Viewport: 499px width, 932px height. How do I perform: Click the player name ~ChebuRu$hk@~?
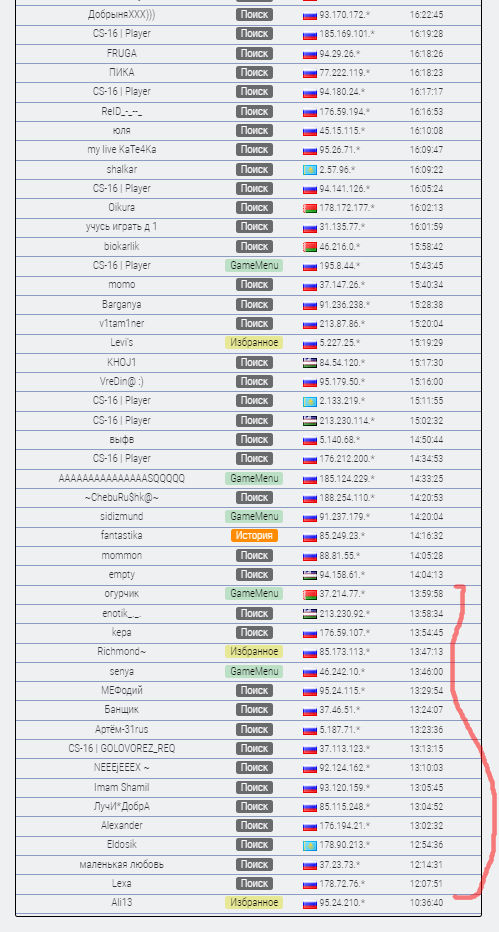tap(122, 497)
